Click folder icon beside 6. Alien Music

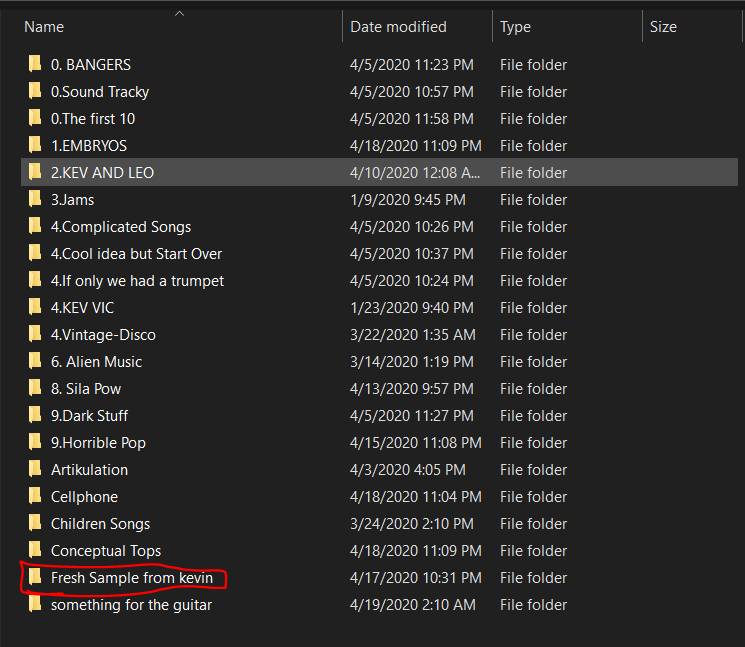click(x=35, y=362)
